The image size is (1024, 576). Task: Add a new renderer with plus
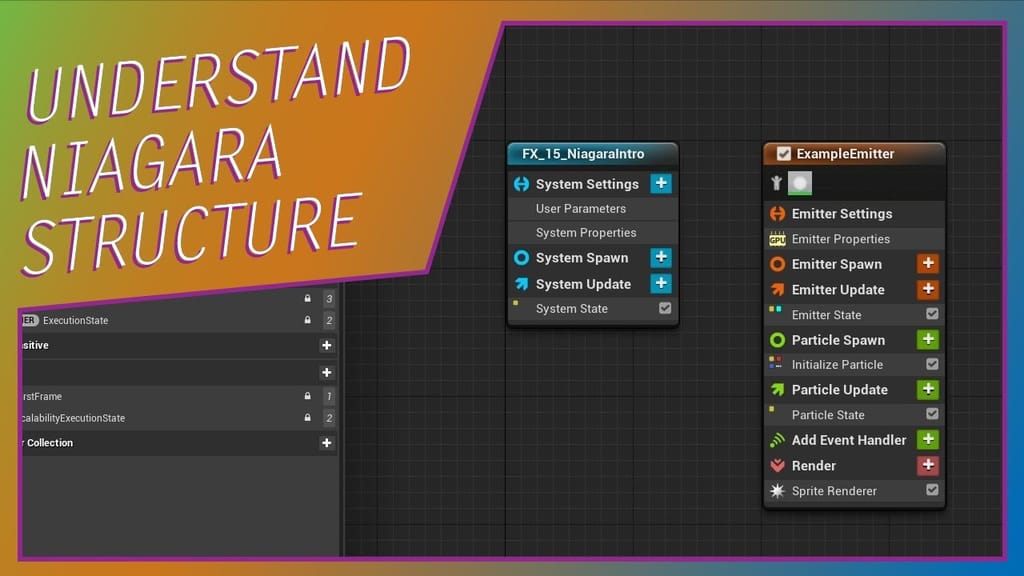928,465
